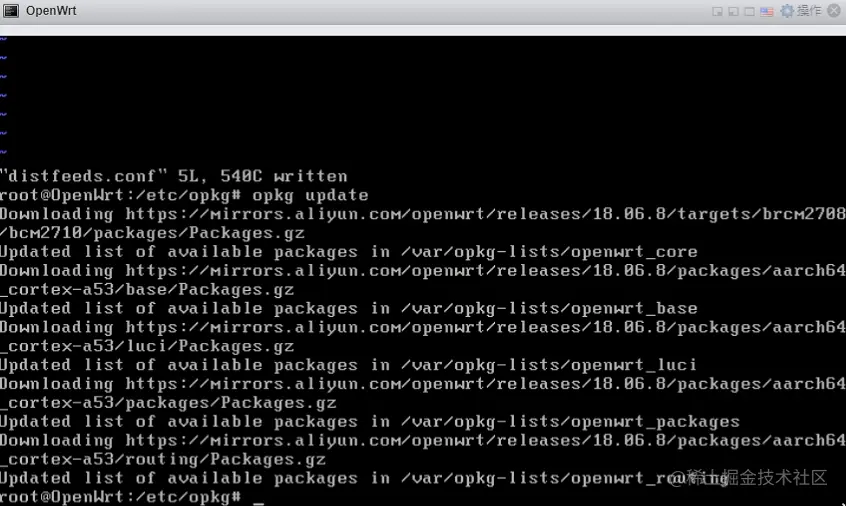Screen dimensions: 846x506
Task: Click the 'distfeeds.conf 5L, 540C written' line
Action: [x=174, y=176]
